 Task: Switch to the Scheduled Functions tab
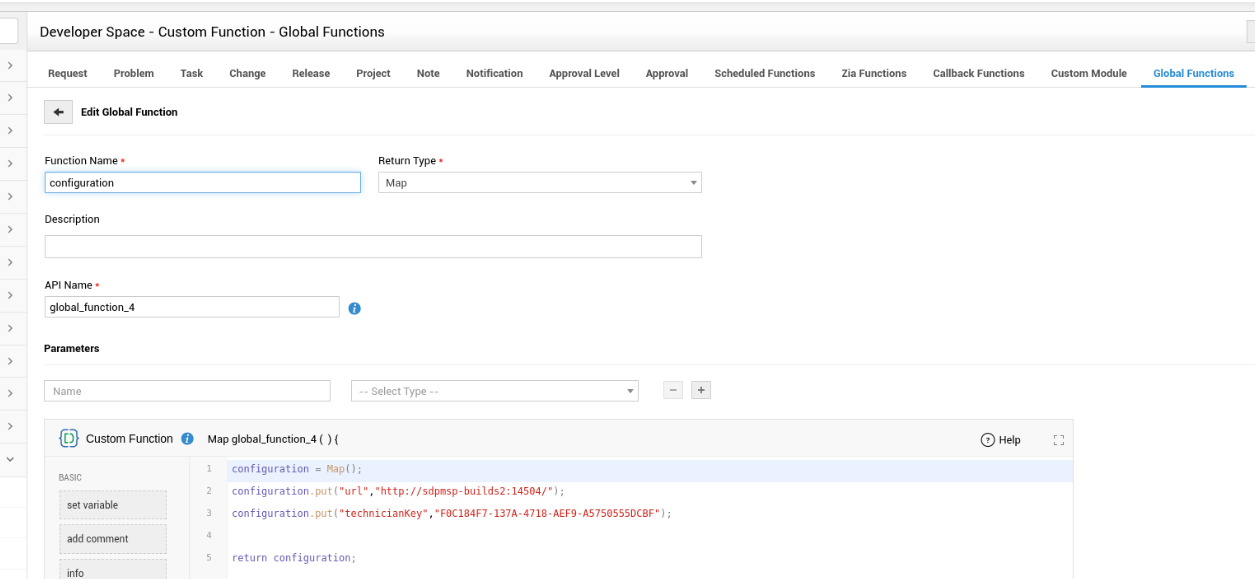click(764, 73)
